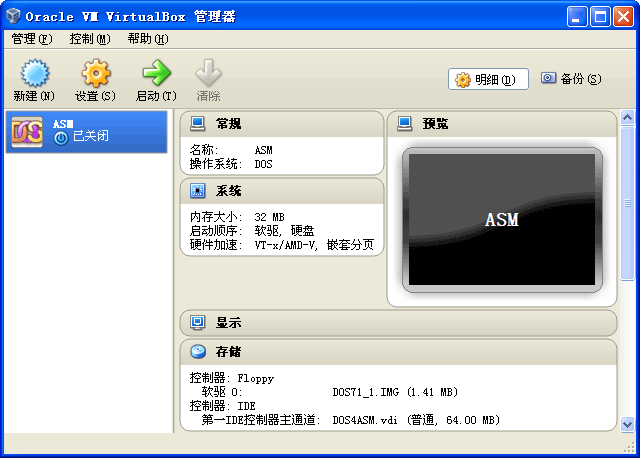Click the window resize grip in status bar
Screen dimensions: 640x458
[629, 447]
